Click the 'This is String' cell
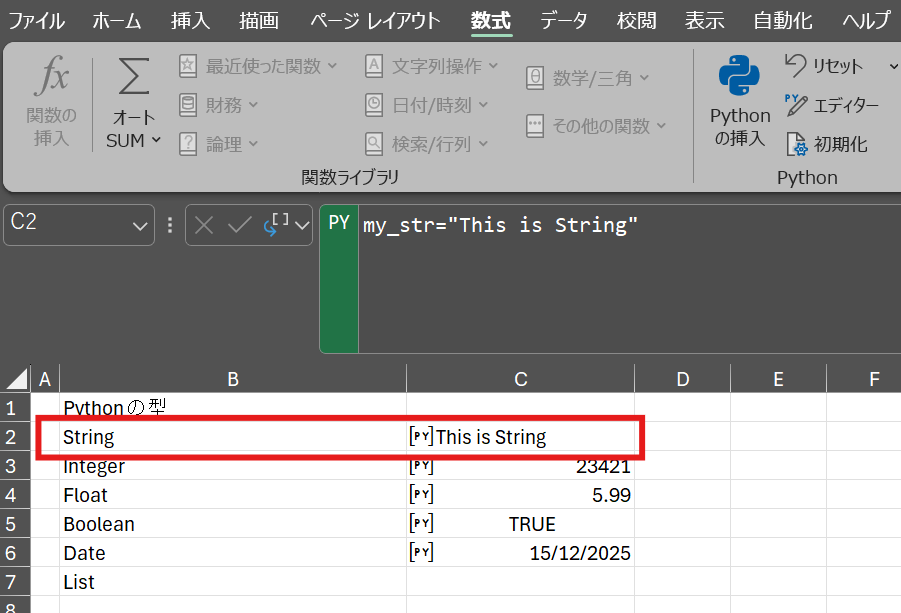 tap(521, 437)
